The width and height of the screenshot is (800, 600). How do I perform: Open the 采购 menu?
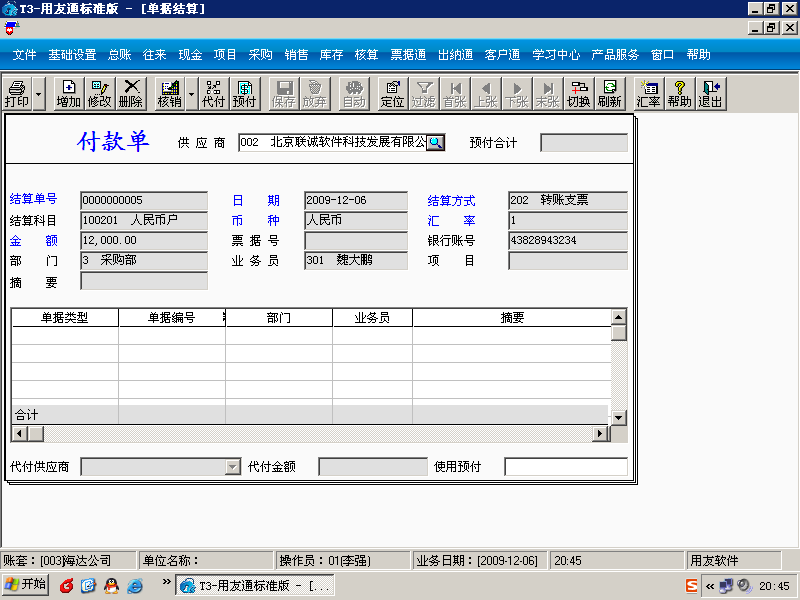tap(260, 55)
